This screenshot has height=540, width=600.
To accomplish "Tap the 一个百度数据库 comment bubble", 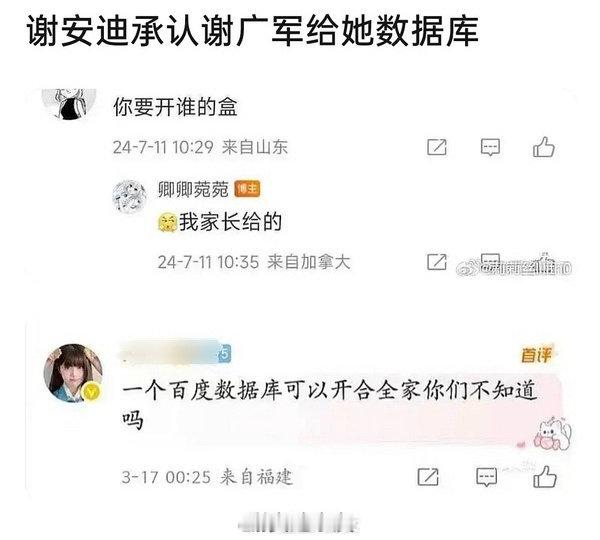I will [342, 408].
